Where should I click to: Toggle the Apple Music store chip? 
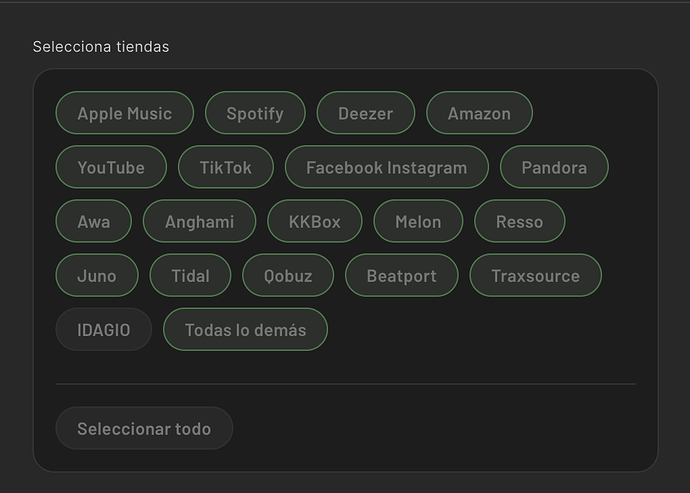pos(124,113)
